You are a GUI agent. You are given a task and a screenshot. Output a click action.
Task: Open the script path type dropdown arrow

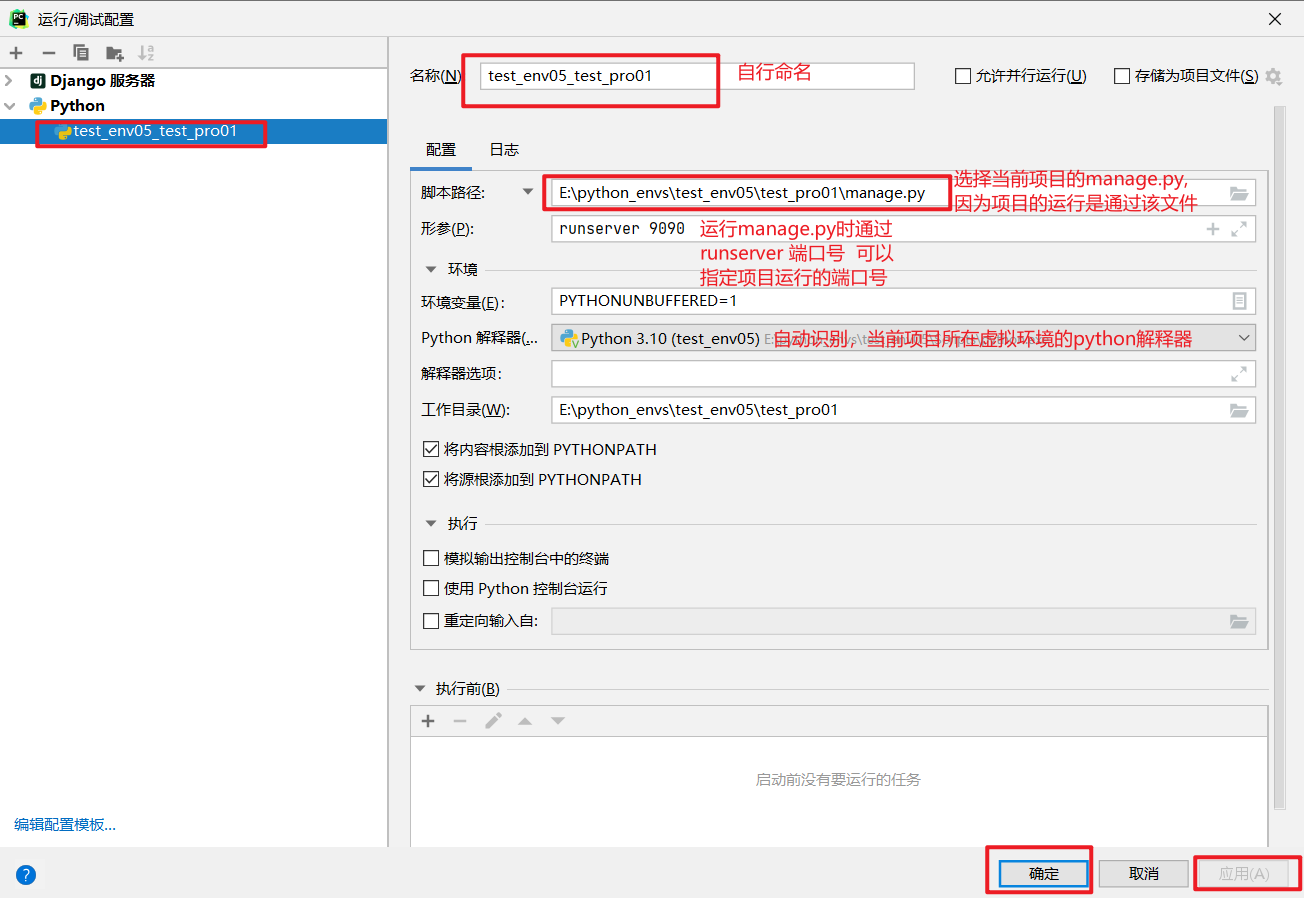(x=528, y=192)
